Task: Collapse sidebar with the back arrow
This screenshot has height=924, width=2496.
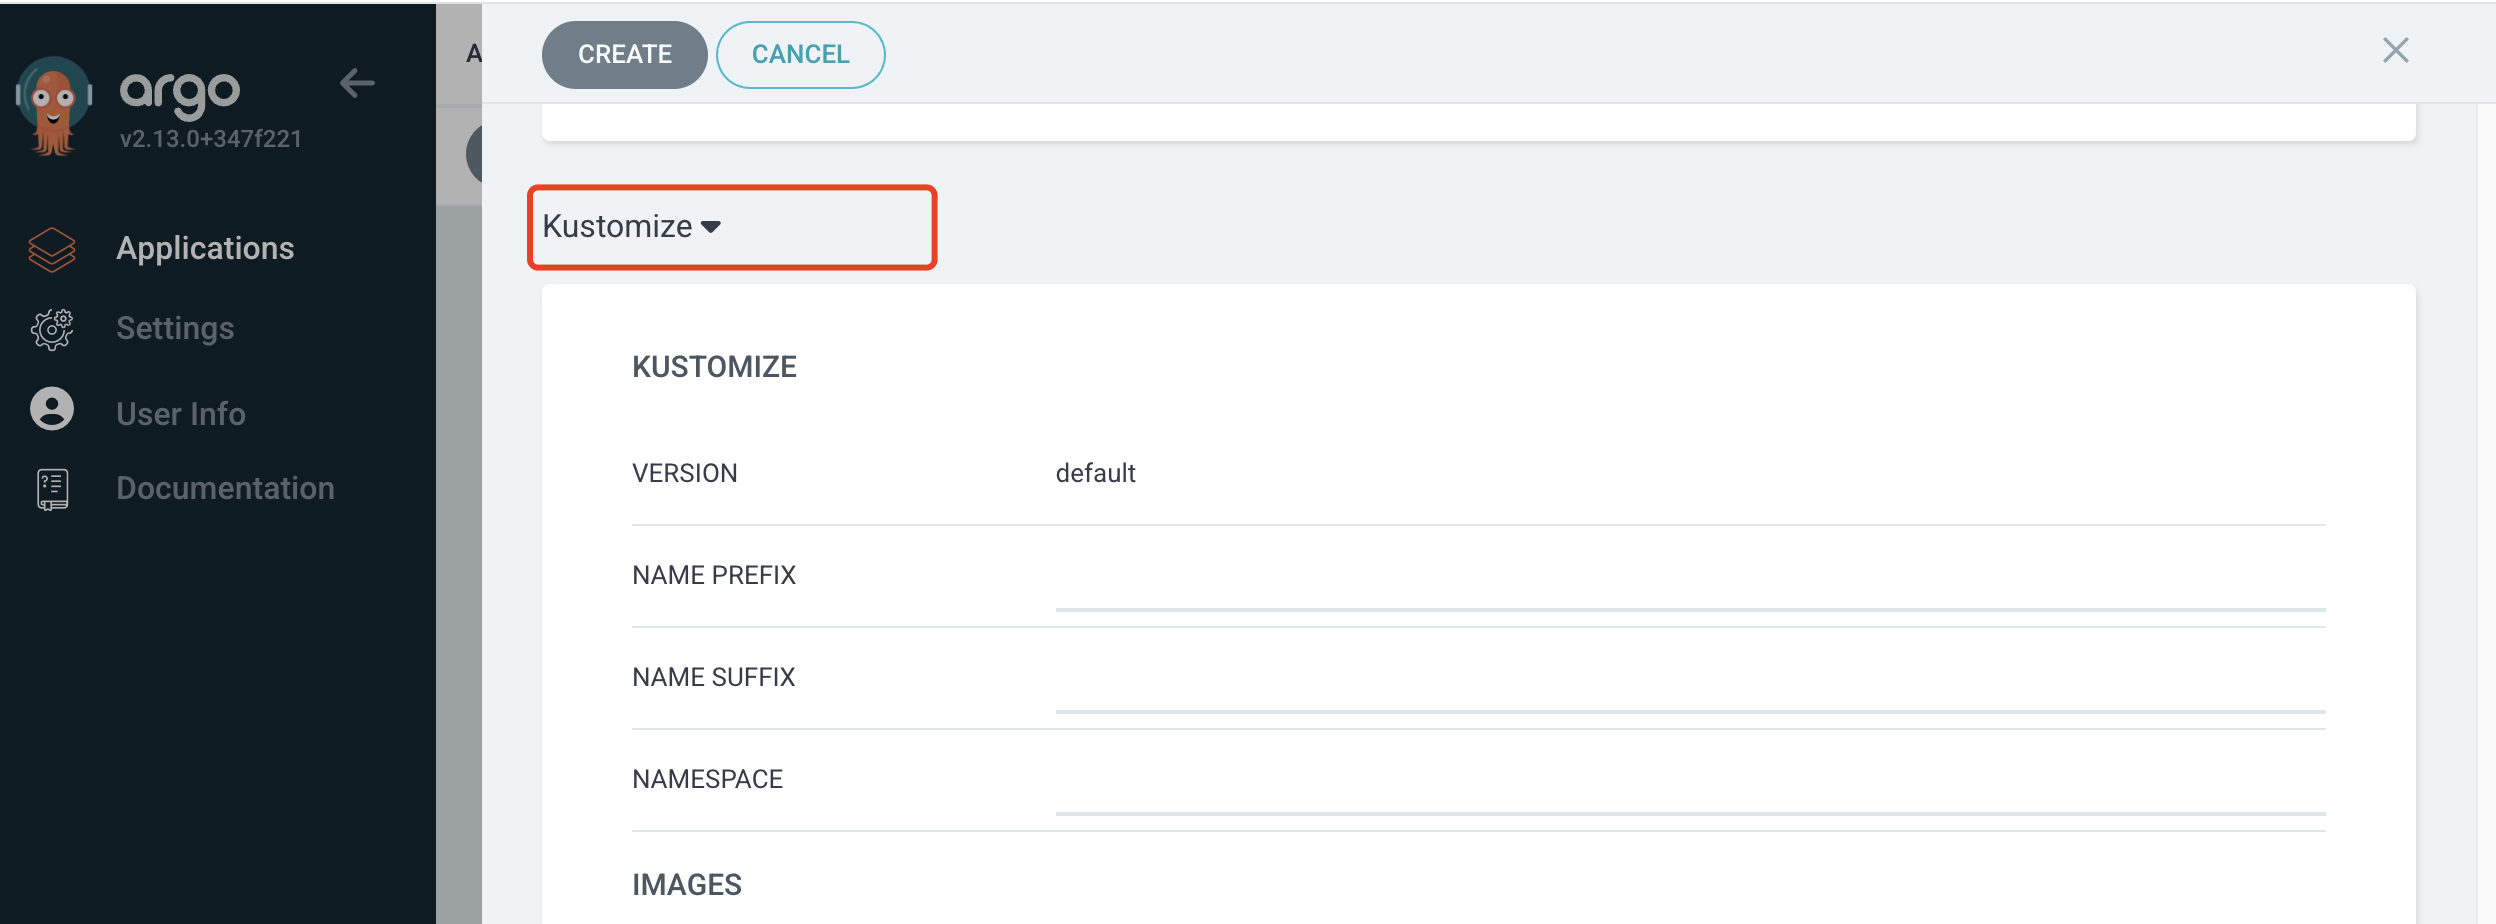Action: coord(357,83)
